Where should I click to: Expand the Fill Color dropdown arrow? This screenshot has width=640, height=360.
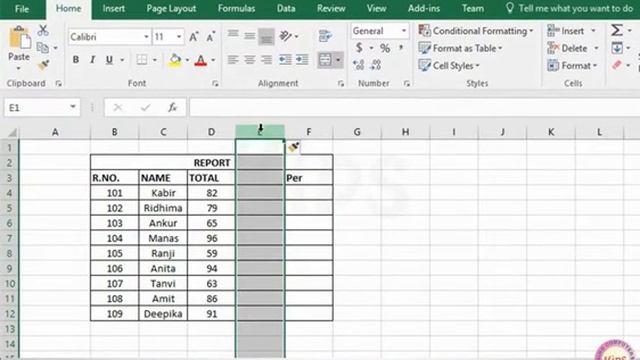[187, 60]
